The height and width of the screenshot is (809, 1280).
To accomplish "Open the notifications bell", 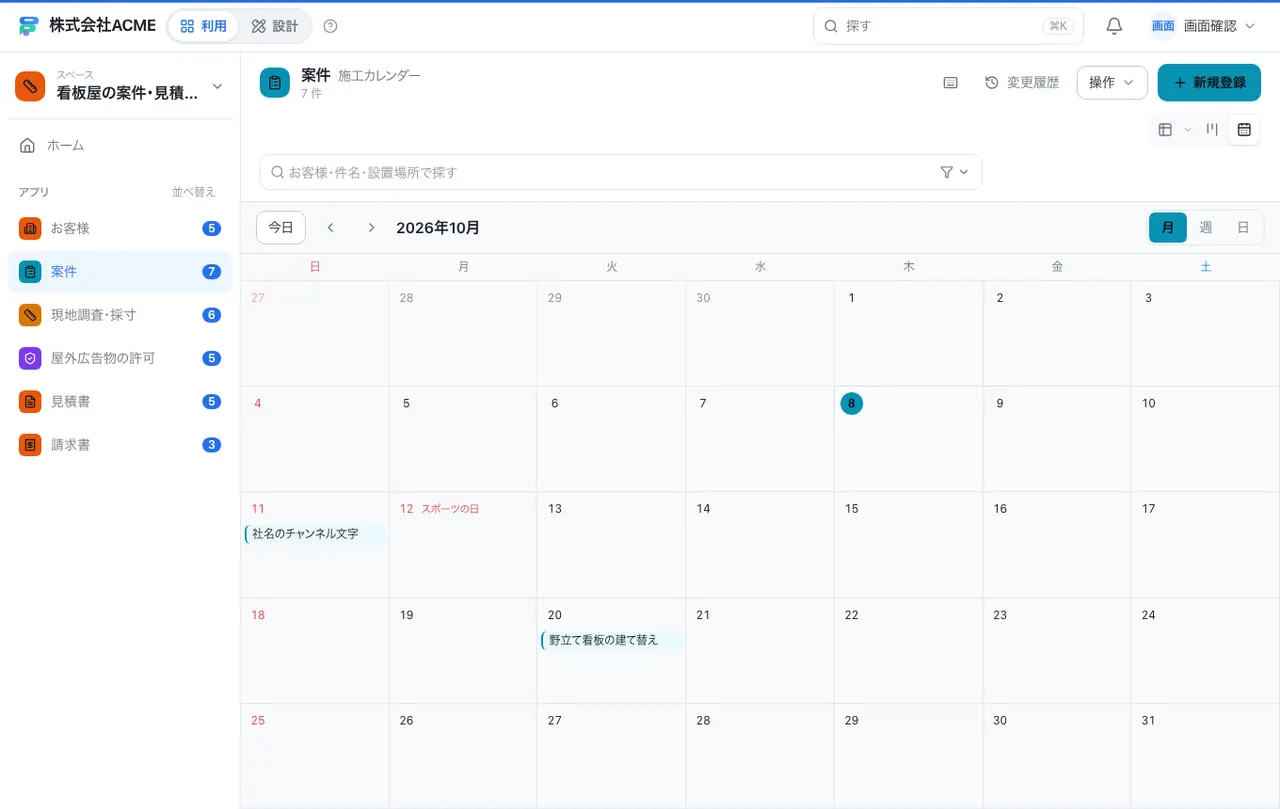I will point(1114,26).
